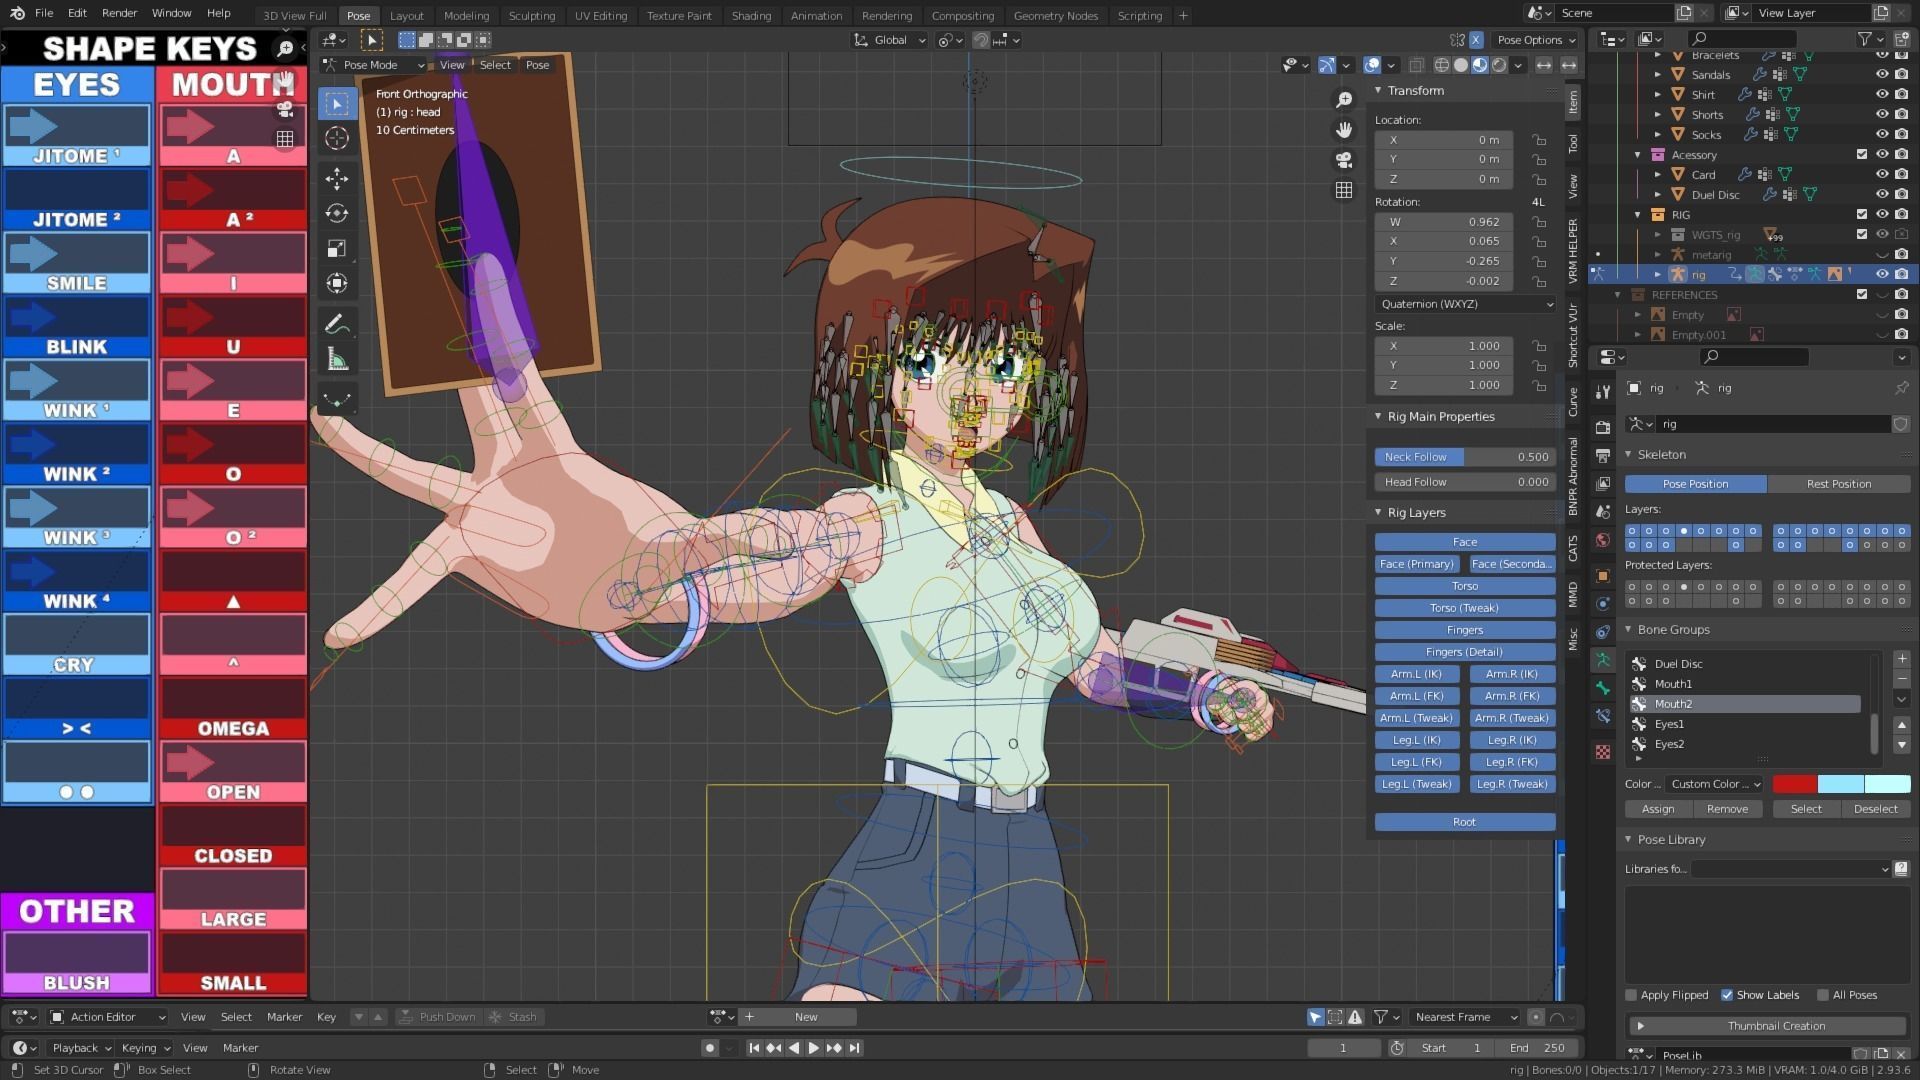Enable Apply Flipped checkbox

point(1631,995)
